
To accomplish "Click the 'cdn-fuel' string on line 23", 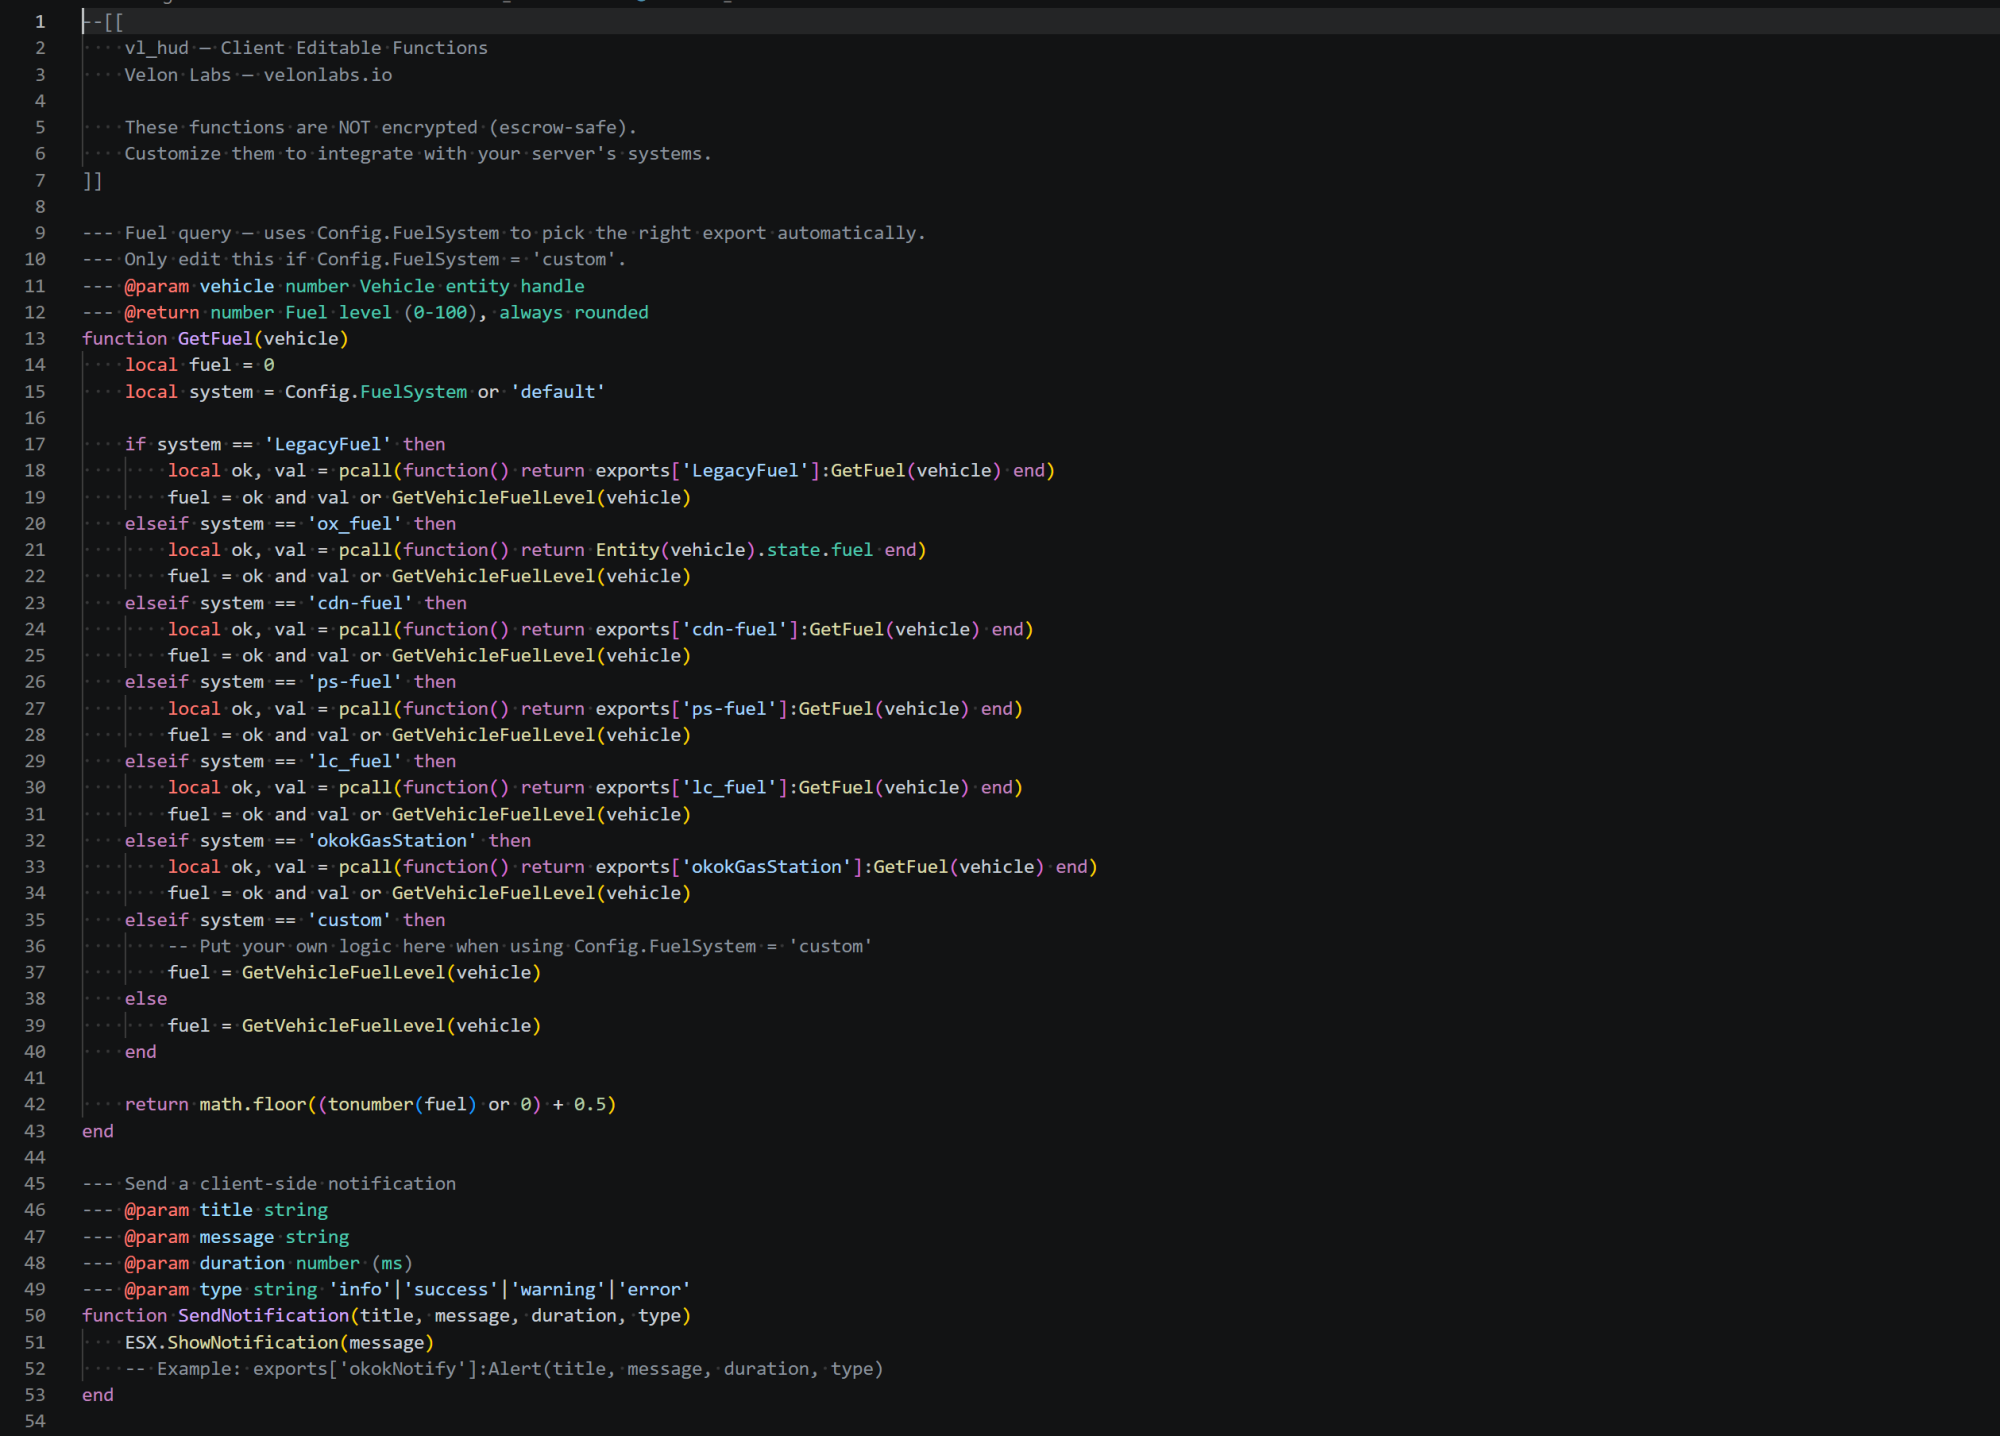I will (360, 603).
